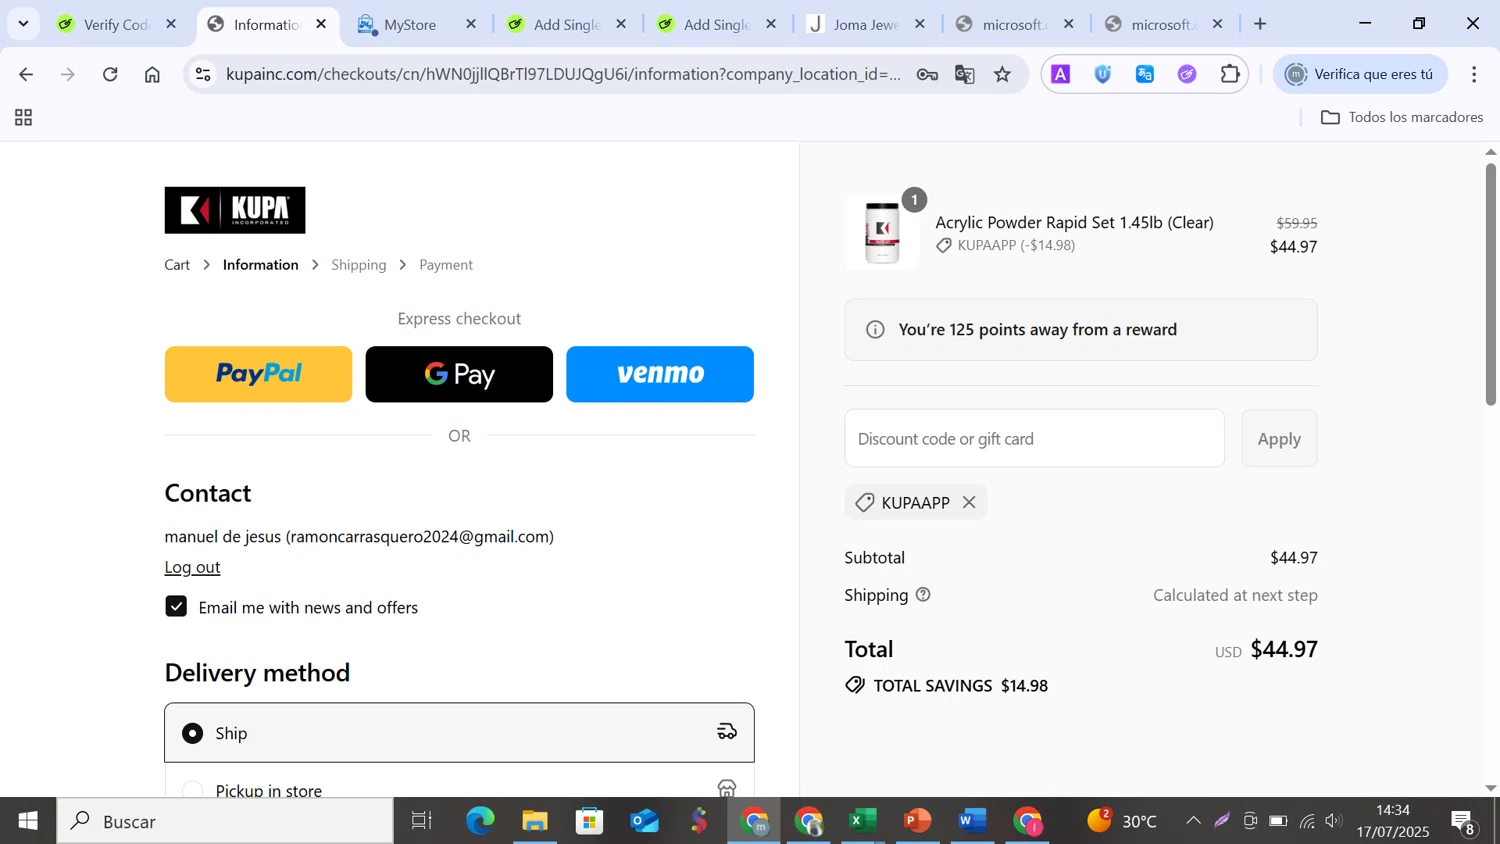
Task: Open the browser home page
Action: click(x=152, y=74)
